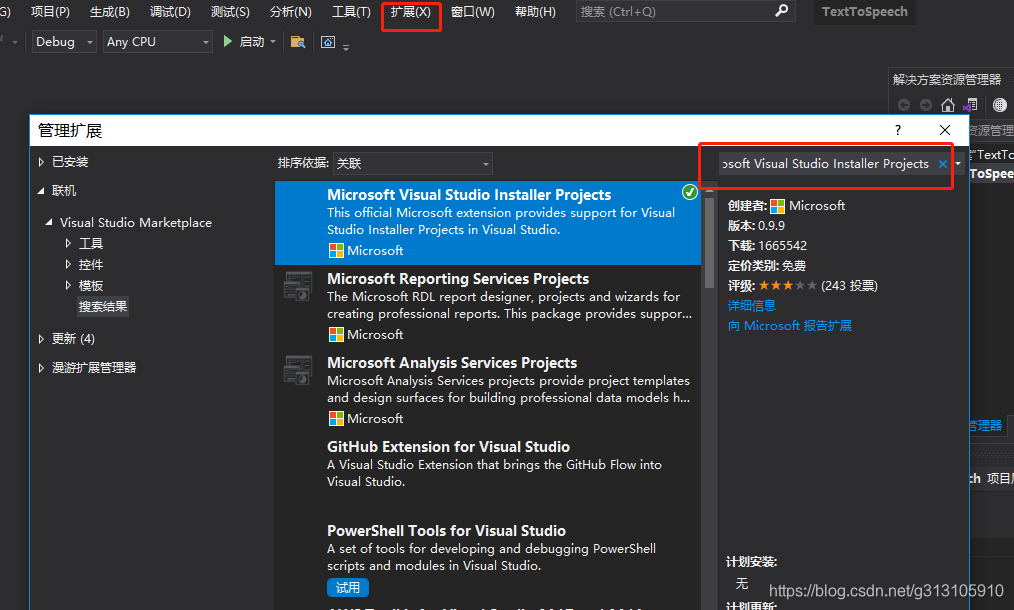Click the Microsoft logo beside creator name
Screen dimensions: 1014x610
pyautogui.click(x=777, y=206)
